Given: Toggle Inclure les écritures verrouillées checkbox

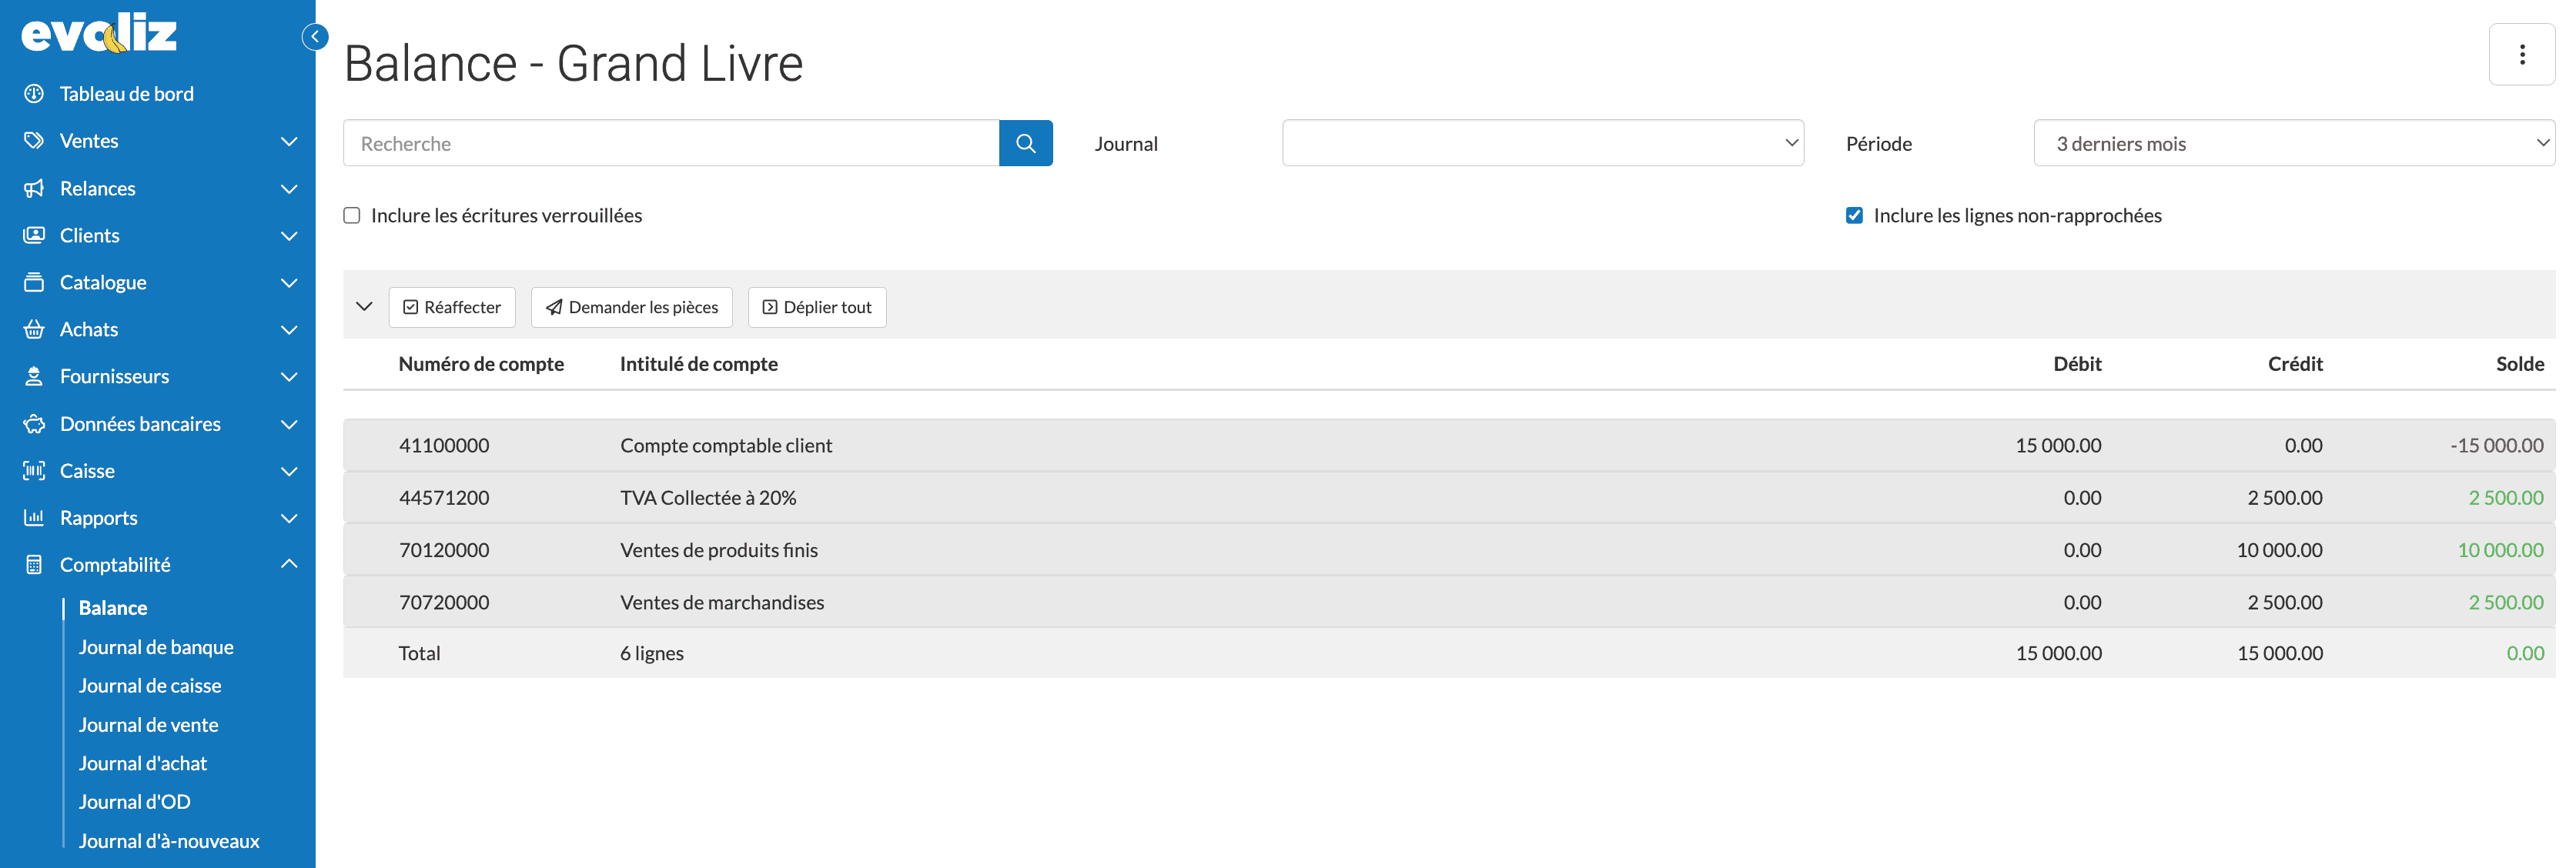Looking at the screenshot, I should (352, 216).
